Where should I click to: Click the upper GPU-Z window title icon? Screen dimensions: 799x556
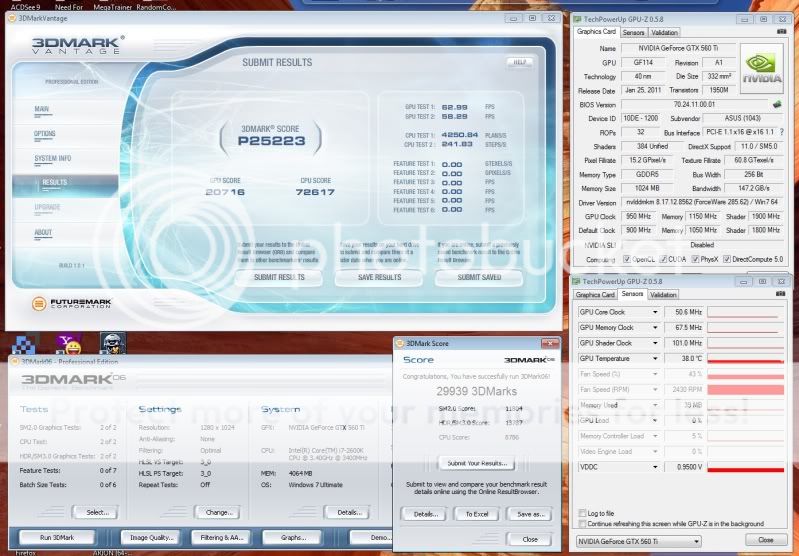(x=578, y=19)
